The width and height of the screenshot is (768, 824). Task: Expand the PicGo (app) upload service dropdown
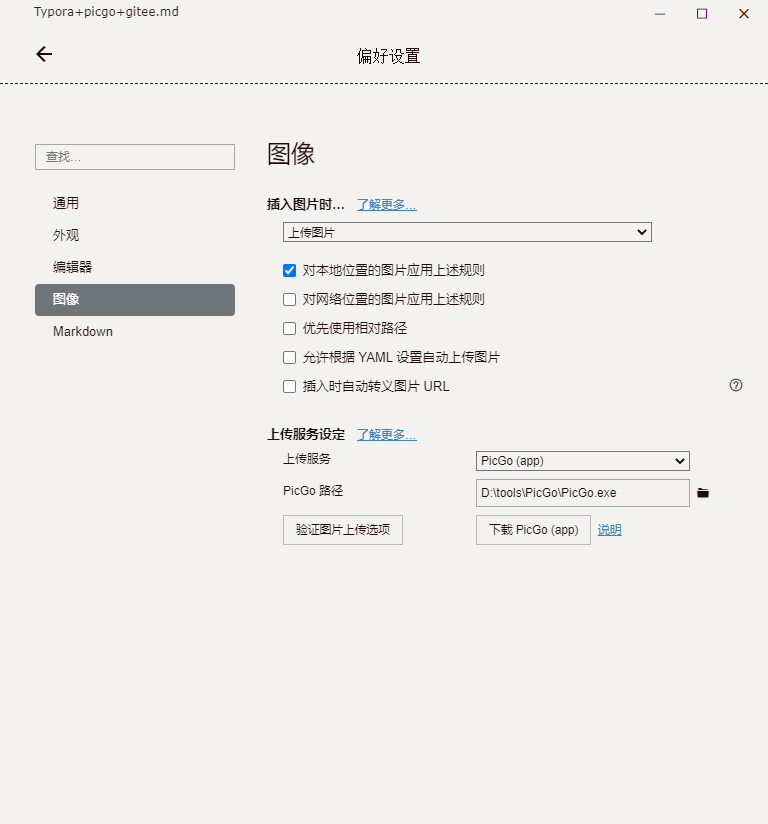[x=582, y=461]
